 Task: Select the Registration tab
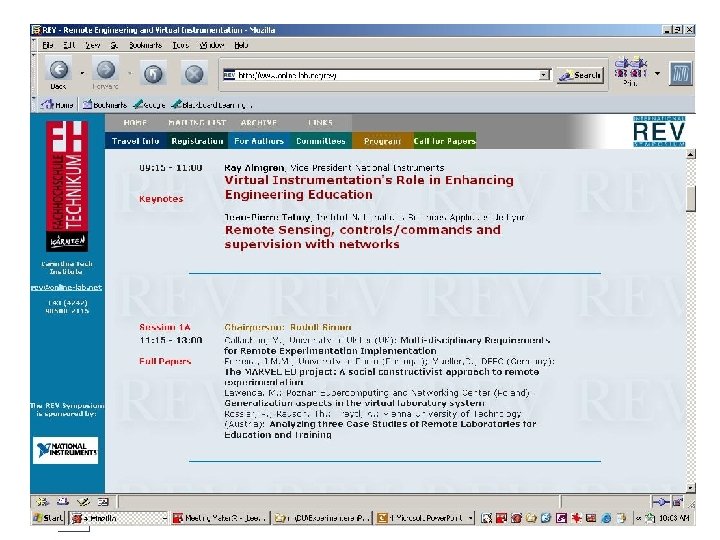(x=197, y=141)
